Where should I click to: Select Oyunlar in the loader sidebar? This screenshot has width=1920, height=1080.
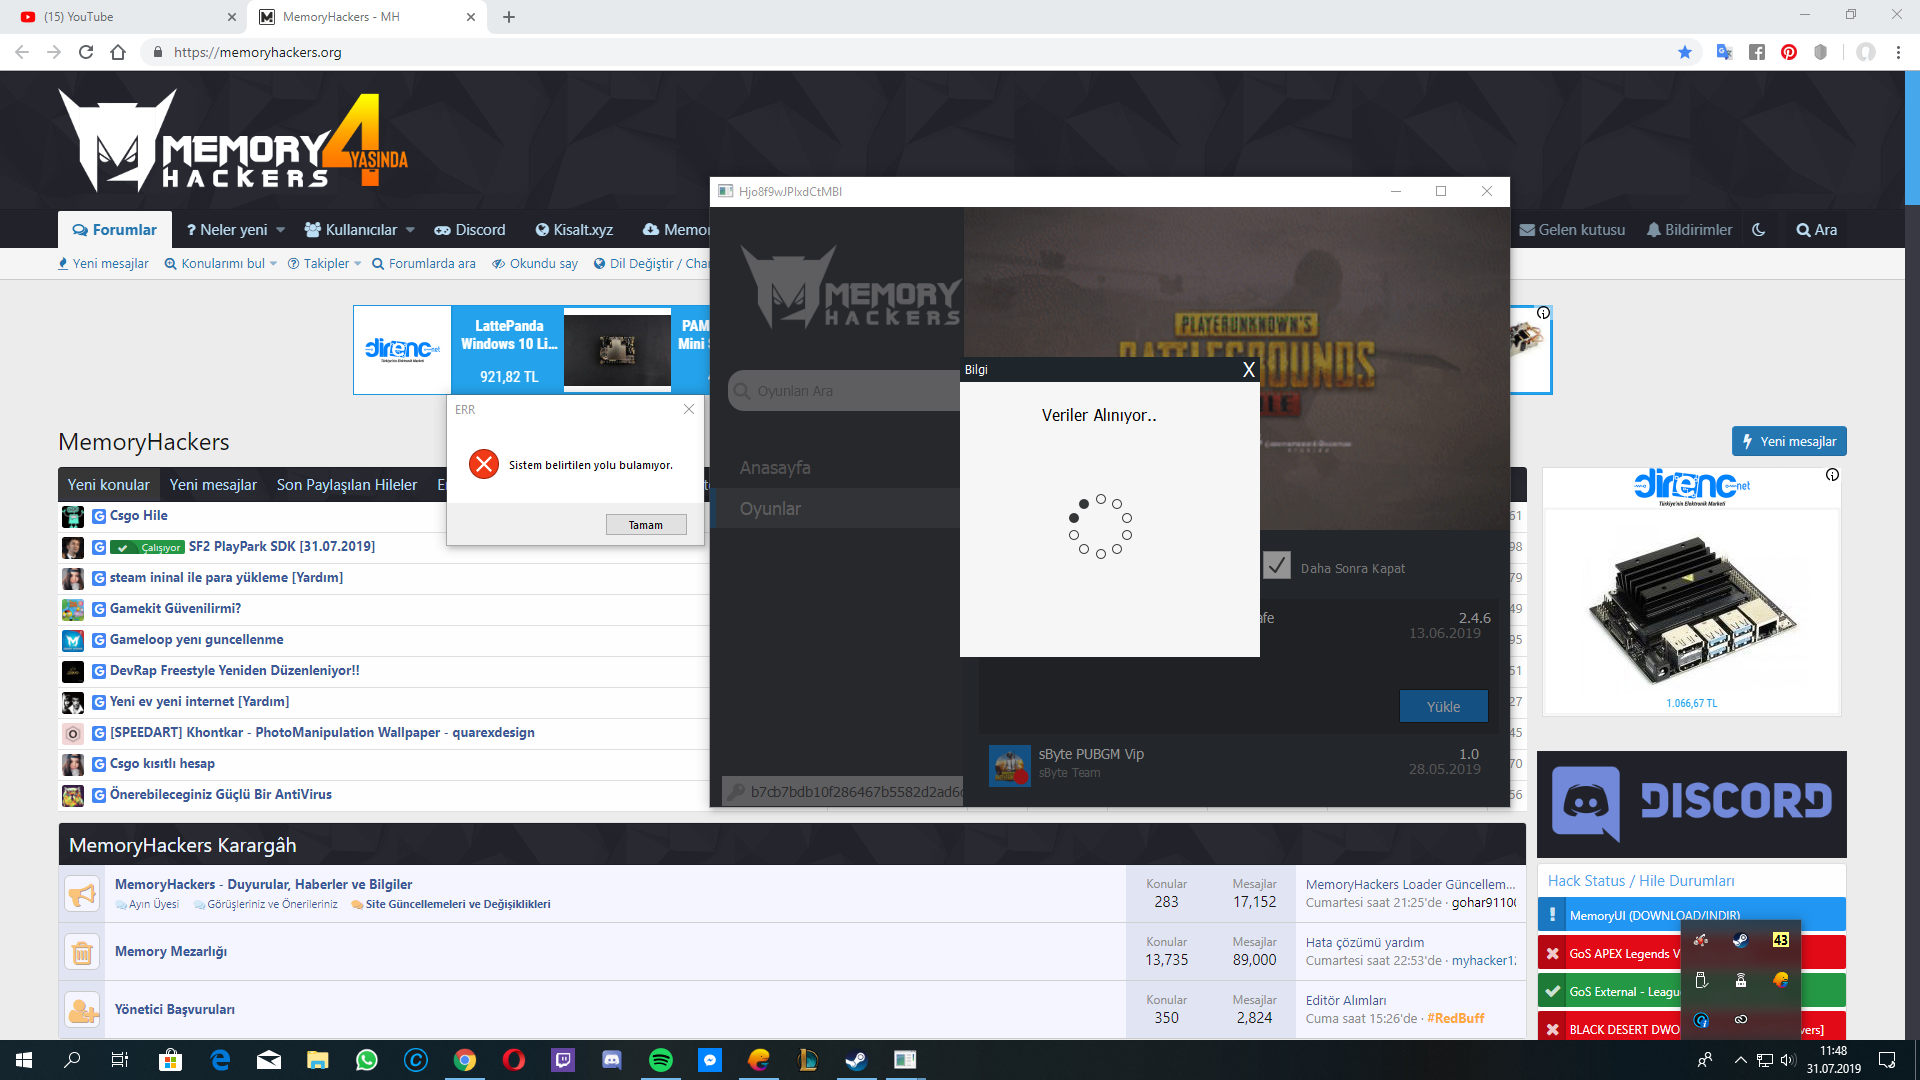pyautogui.click(x=836, y=509)
